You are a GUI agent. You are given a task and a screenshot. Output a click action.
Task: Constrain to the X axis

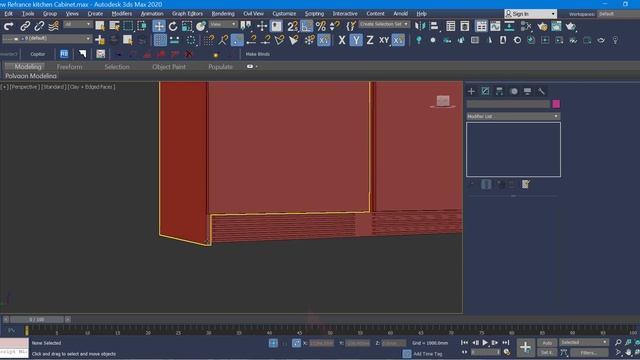(x=342, y=40)
